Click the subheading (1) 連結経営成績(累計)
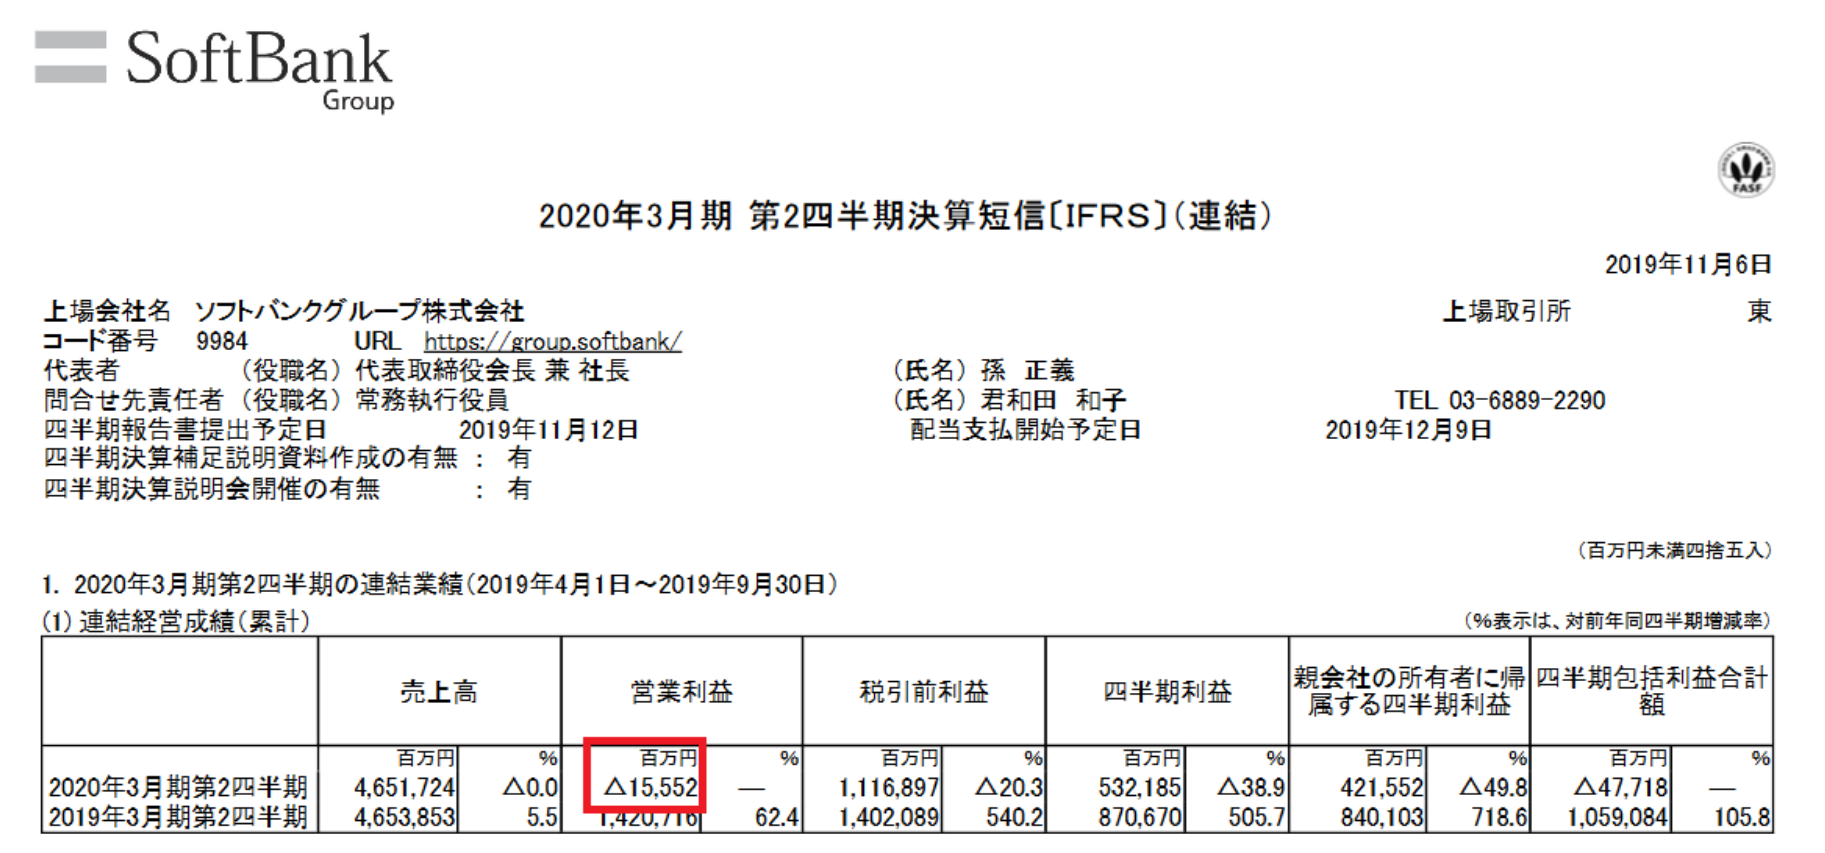 (176, 621)
